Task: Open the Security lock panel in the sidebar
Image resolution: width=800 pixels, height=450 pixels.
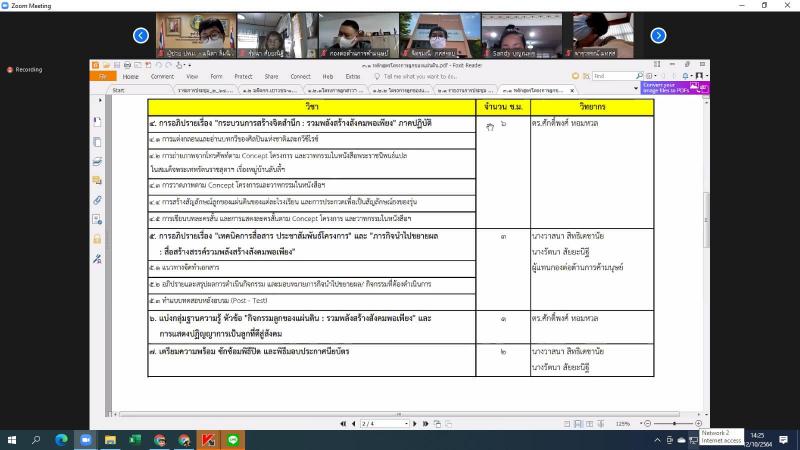Action: pos(97,239)
